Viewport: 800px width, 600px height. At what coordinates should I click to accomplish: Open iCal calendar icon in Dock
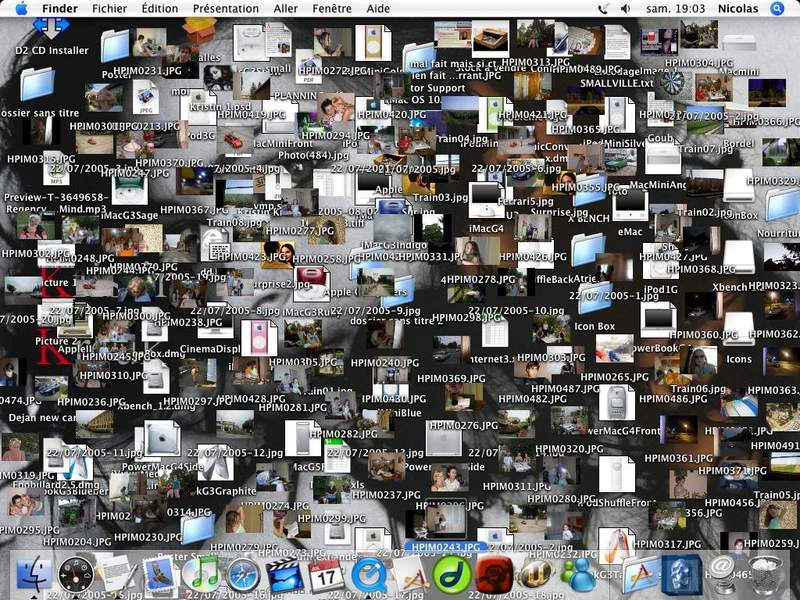(327, 575)
